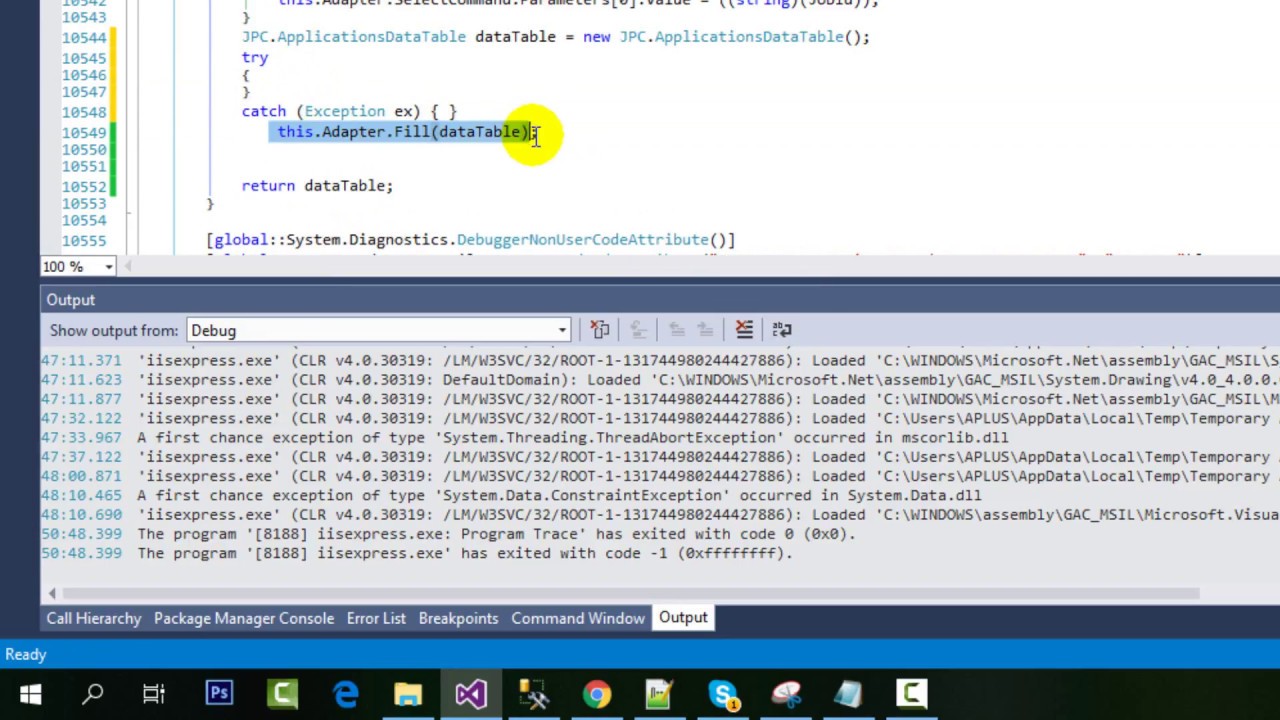The height and width of the screenshot is (720, 1280).
Task: Click the Go to Next Message icon
Action: 705,330
